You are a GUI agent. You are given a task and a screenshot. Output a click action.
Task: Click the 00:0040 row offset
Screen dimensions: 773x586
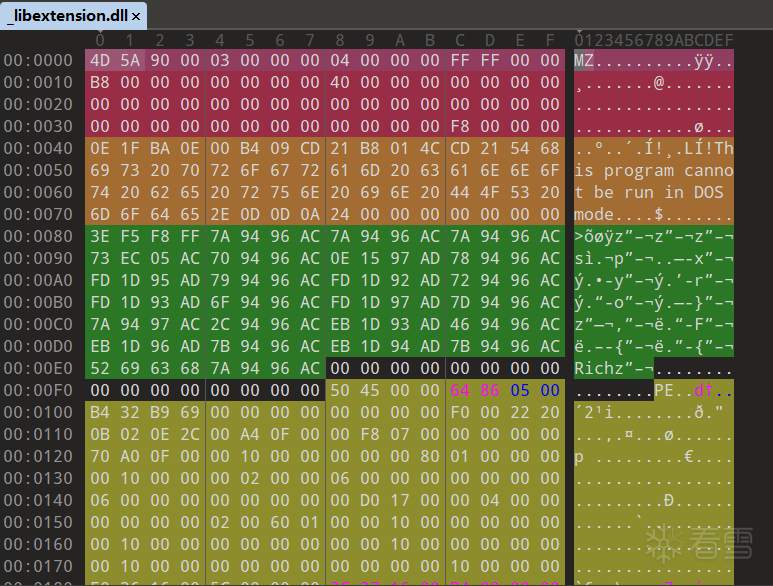point(38,148)
